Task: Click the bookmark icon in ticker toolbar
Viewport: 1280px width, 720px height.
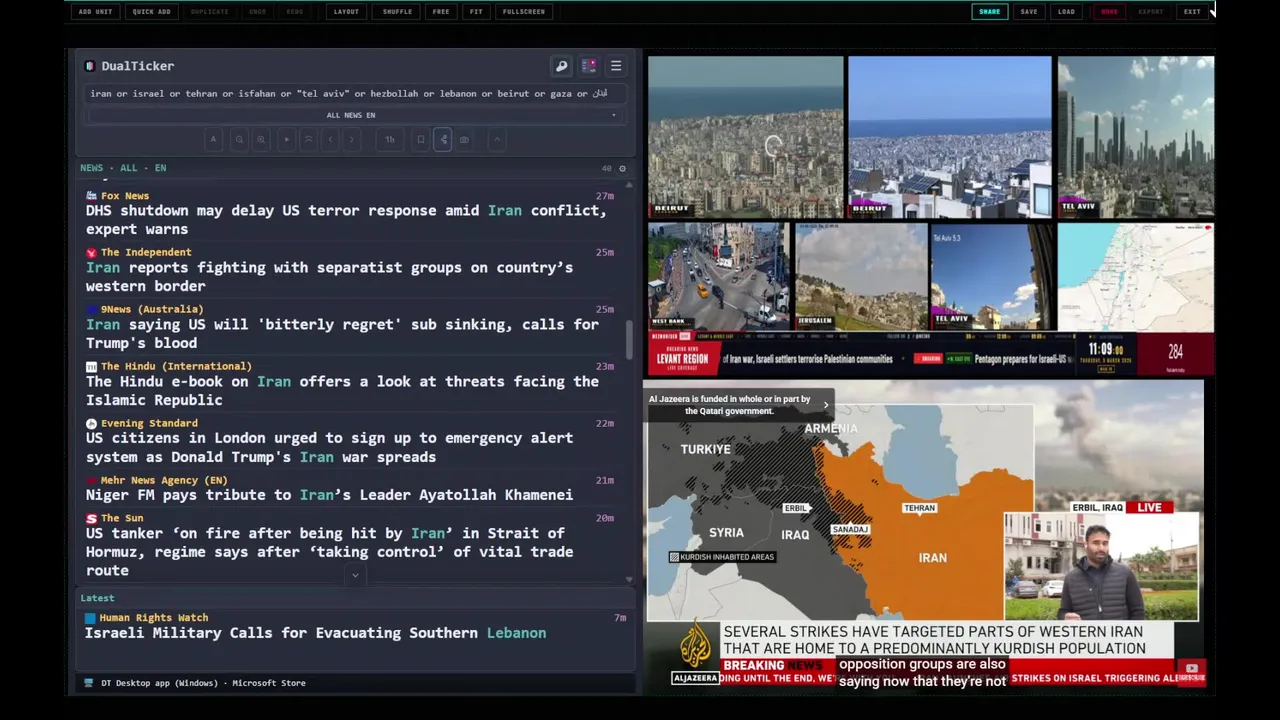Action: 421,140
